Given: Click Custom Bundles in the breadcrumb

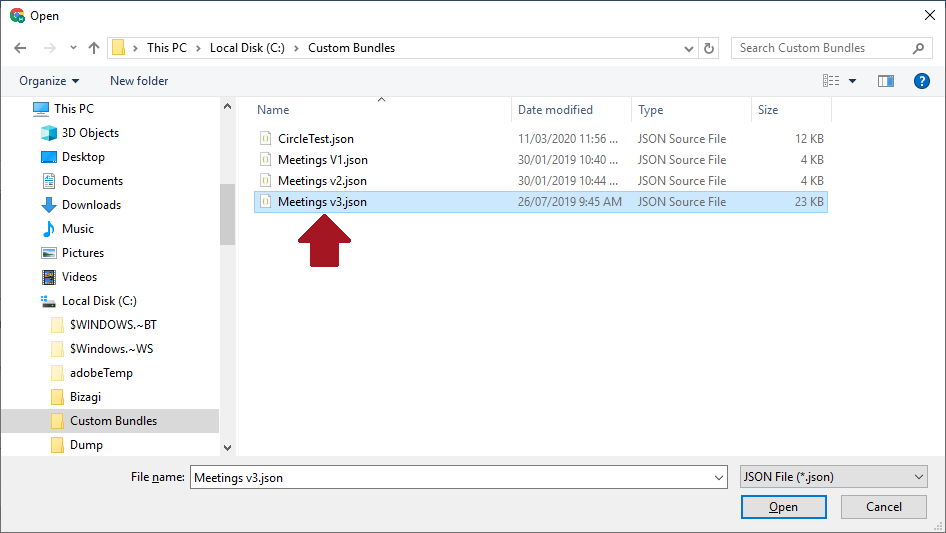Looking at the screenshot, I should click(x=352, y=48).
